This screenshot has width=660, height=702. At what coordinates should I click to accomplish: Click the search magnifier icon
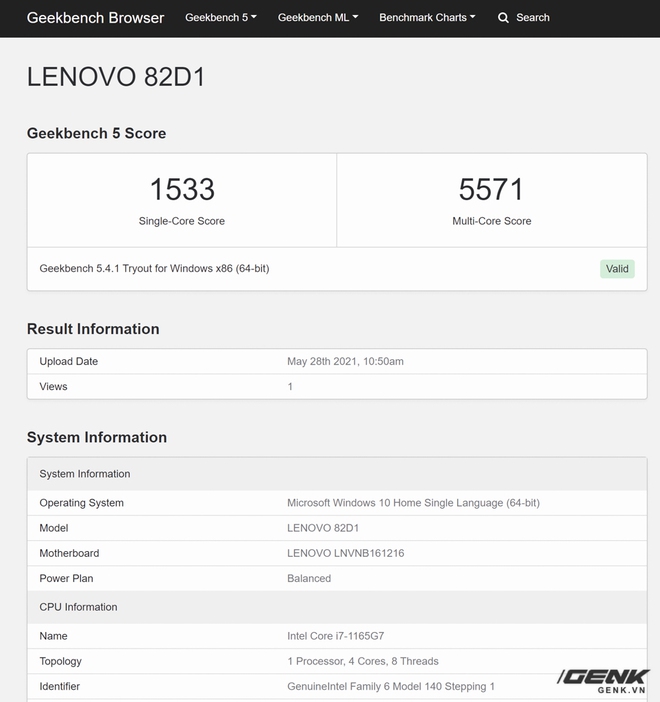click(503, 18)
